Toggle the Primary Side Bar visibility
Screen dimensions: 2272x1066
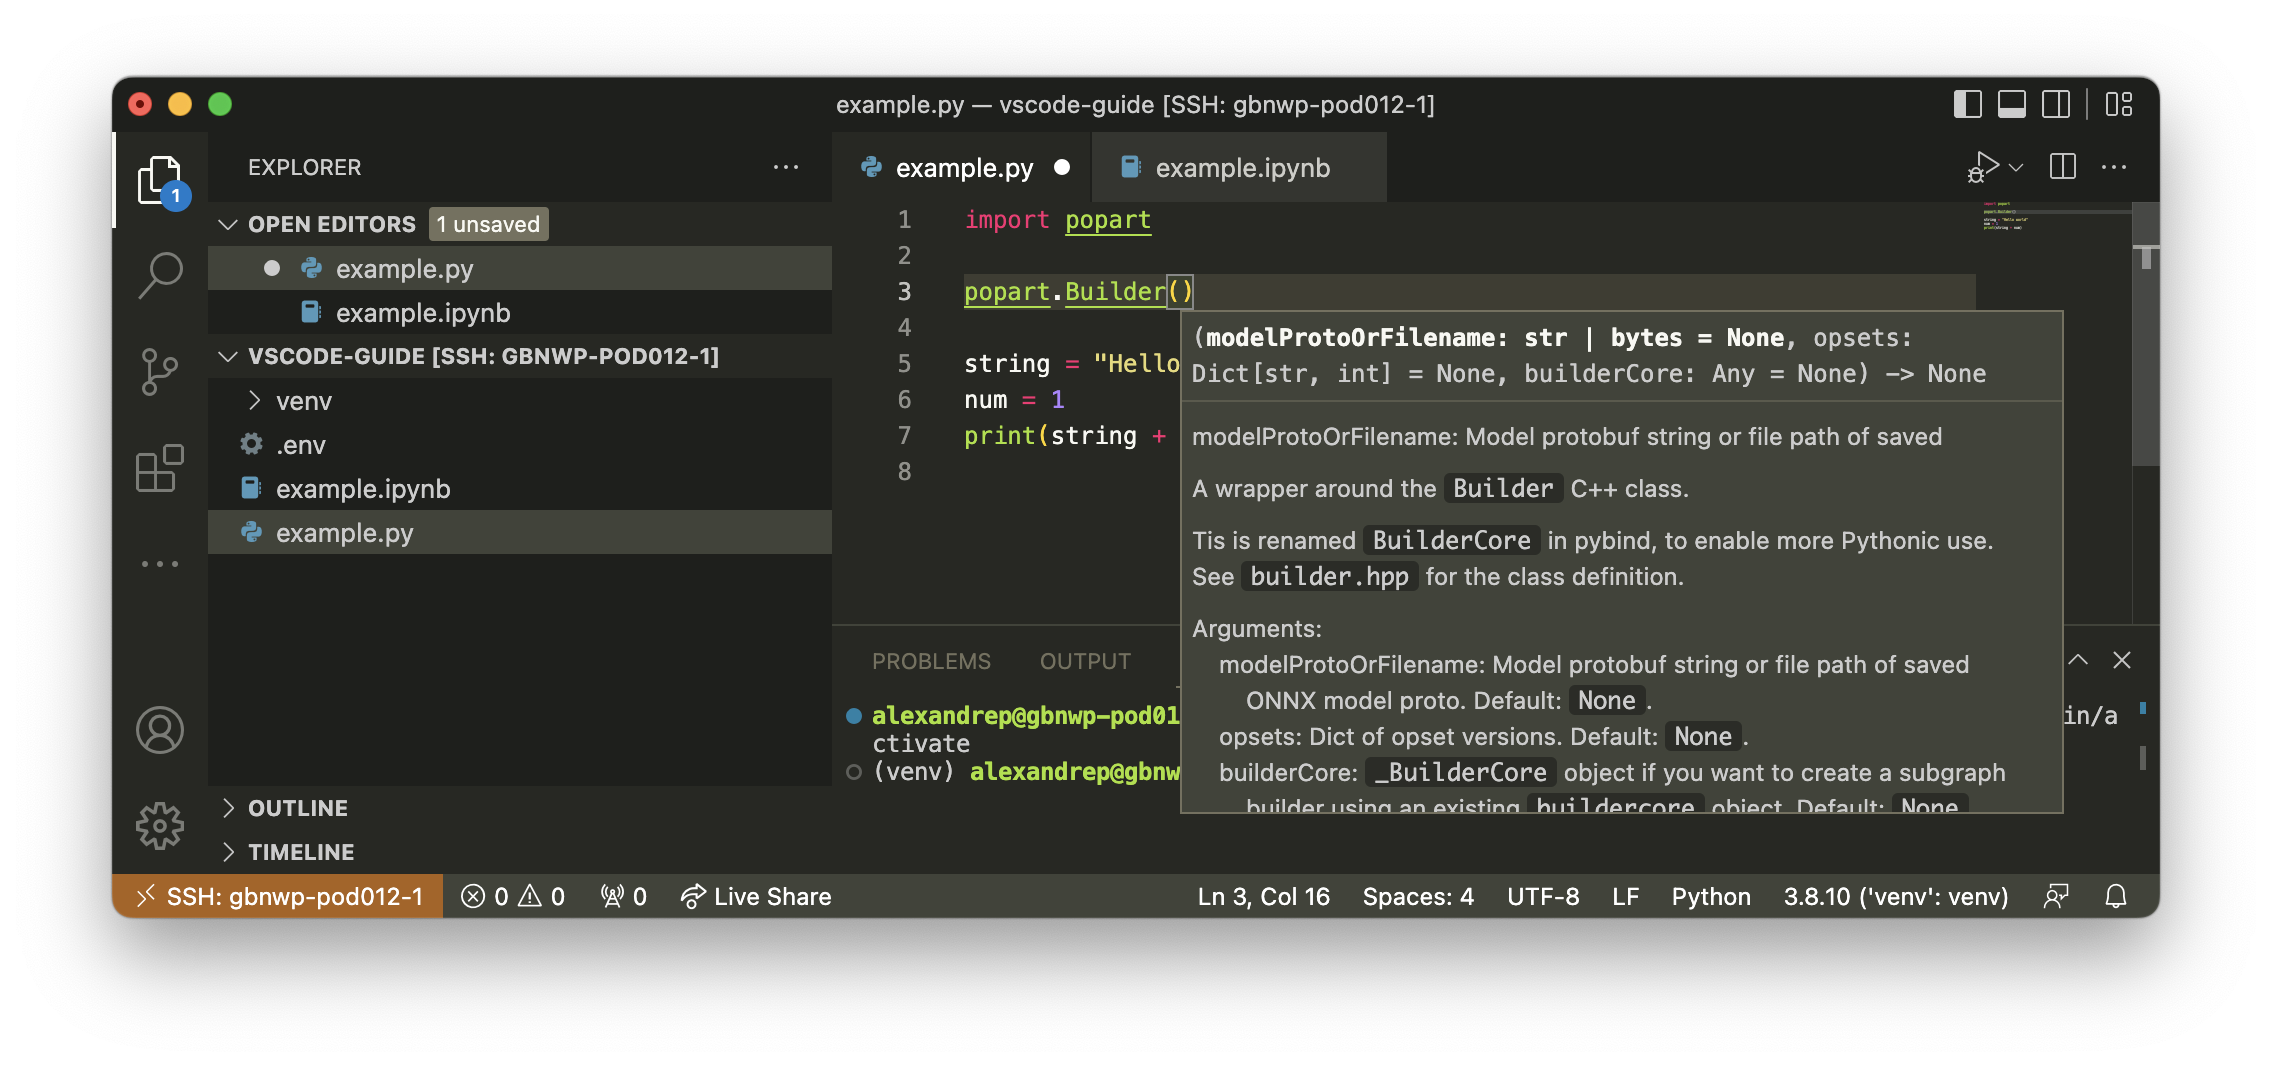pyautogui.click(x=1967, y=103)
